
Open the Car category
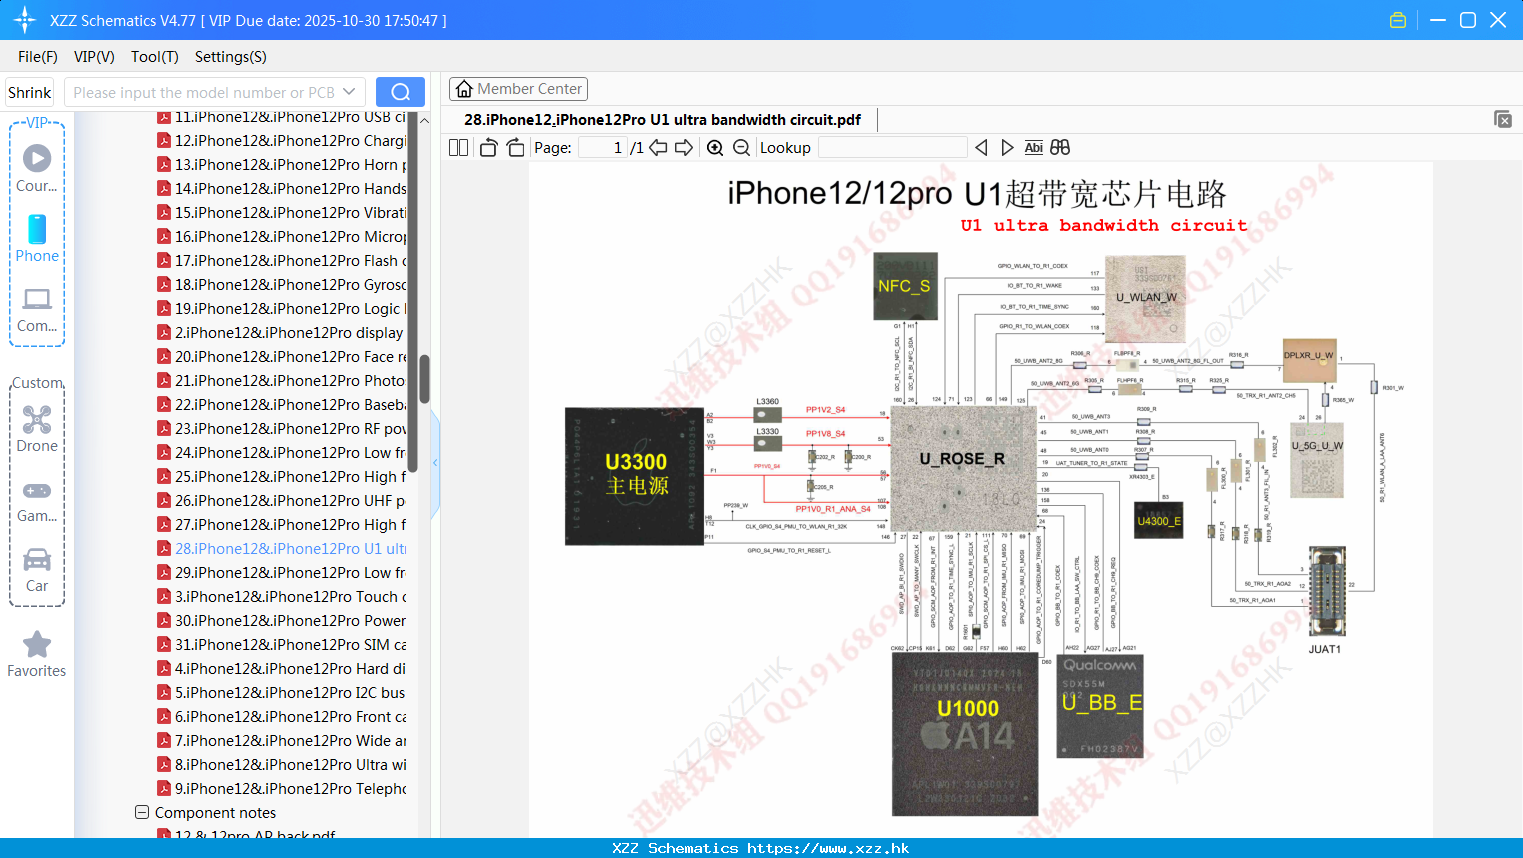point(37,559)
